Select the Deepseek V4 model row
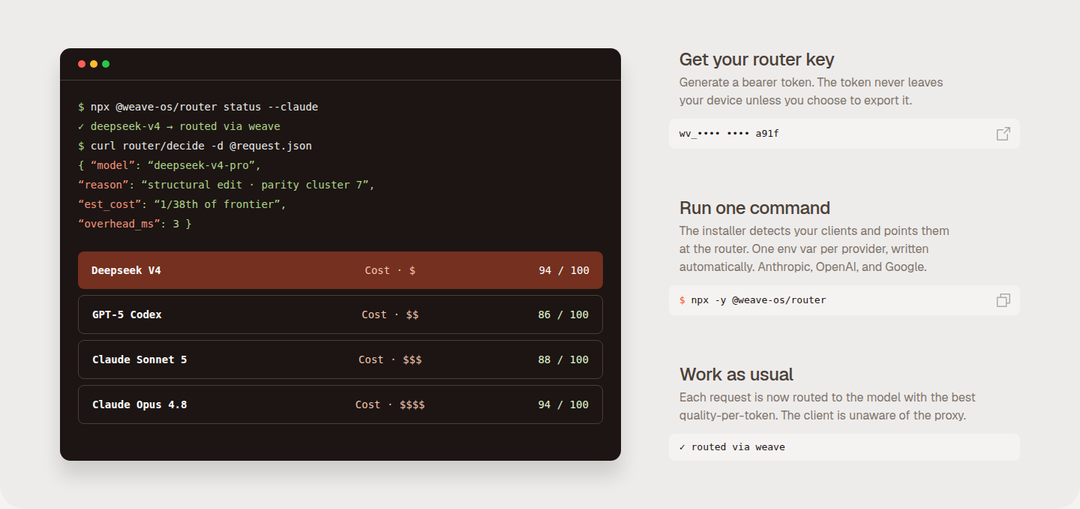1080x509 pixels. pos(340,270)
